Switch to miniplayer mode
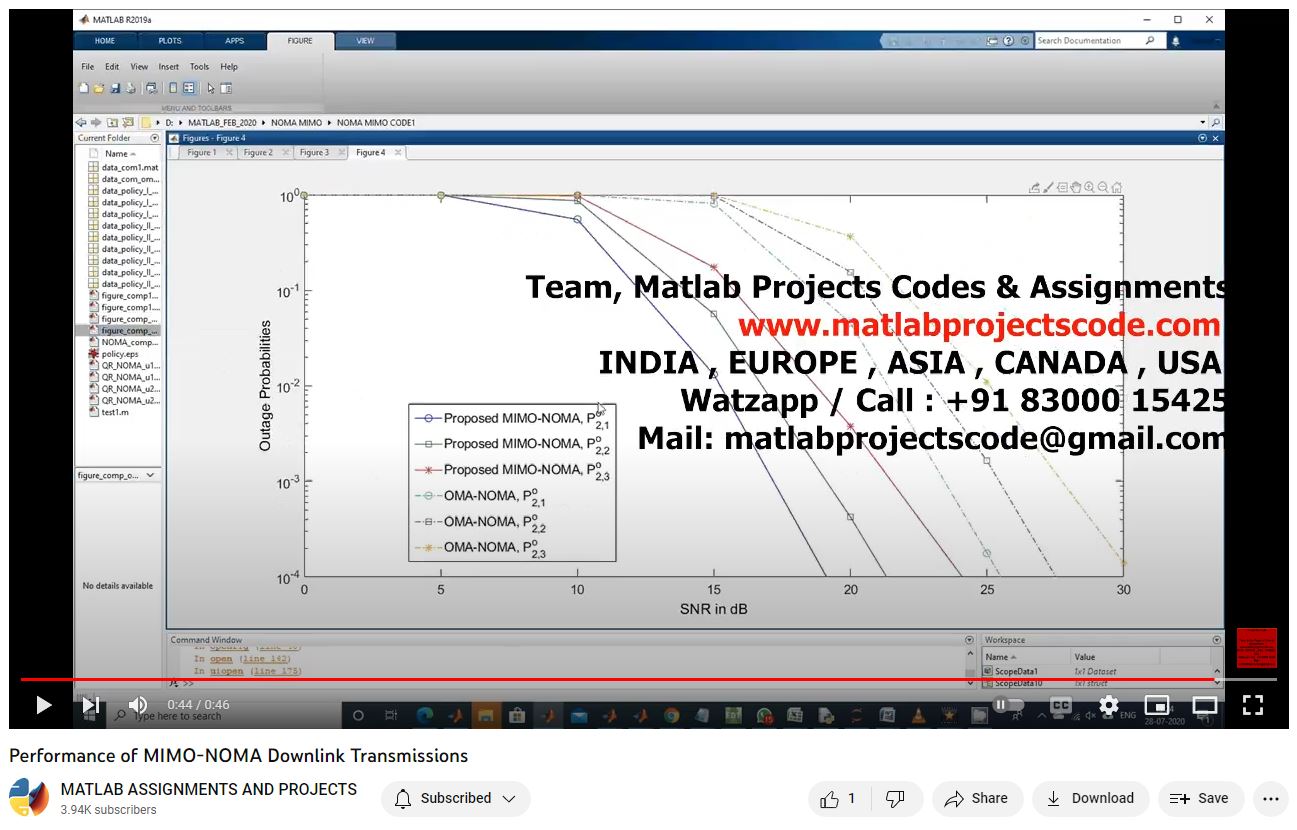Viewport: 1297px width, 830px height. pyautogui.click(x=1156, y=705)
